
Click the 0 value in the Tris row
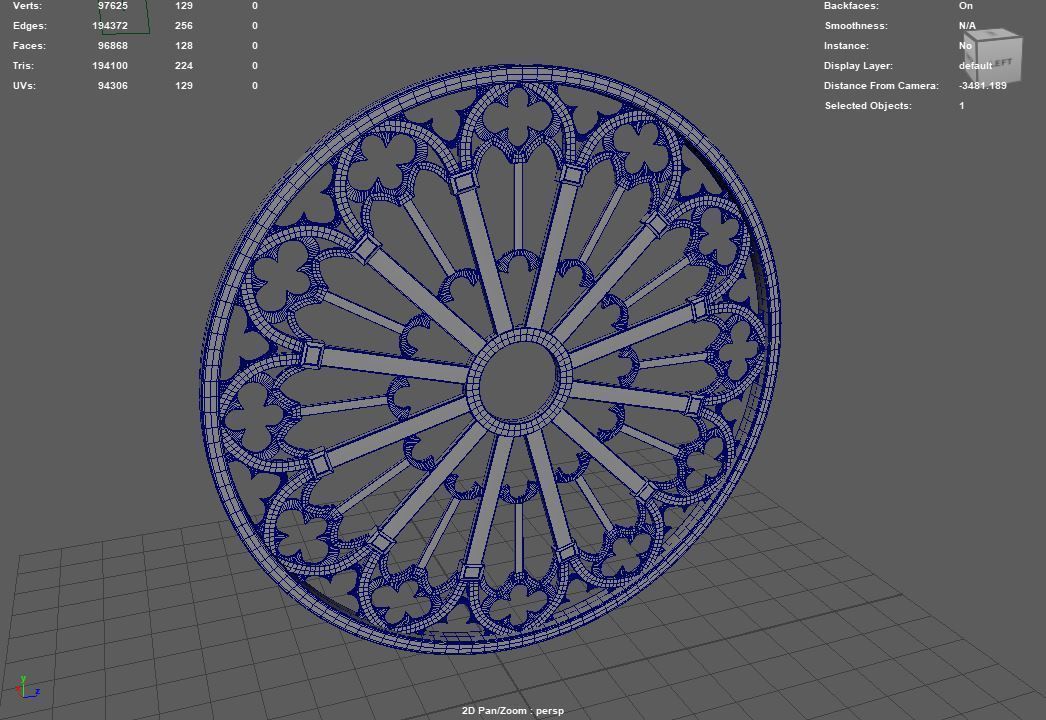coord(255,65)
